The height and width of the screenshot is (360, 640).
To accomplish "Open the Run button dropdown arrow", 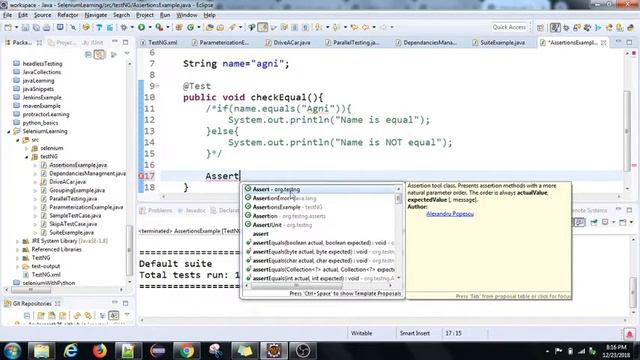I will pyautogui.click(x=149, y=27).
